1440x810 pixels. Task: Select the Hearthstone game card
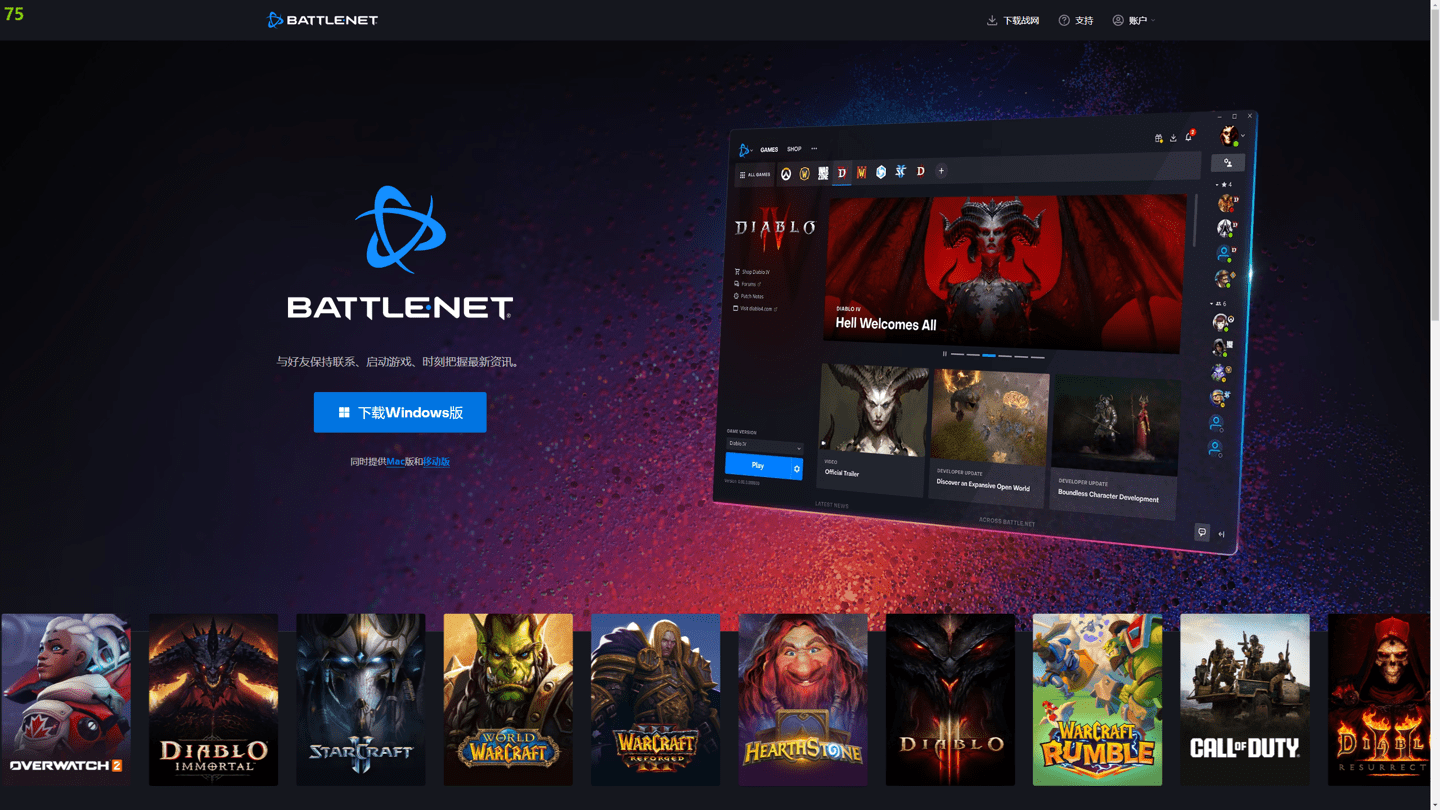coord(803,699)
